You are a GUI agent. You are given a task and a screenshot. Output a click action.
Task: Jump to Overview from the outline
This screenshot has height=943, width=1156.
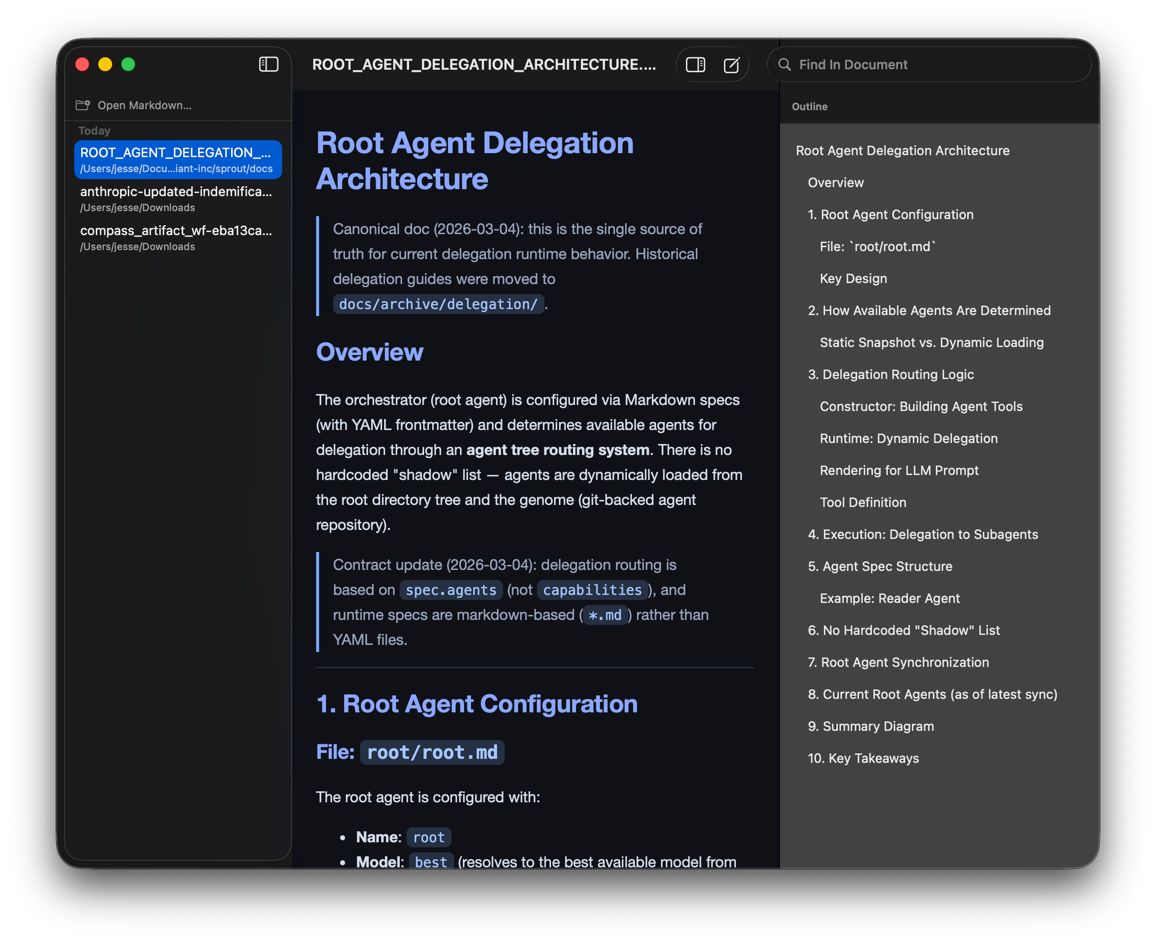pyautogui.click(x=836, y=182)
